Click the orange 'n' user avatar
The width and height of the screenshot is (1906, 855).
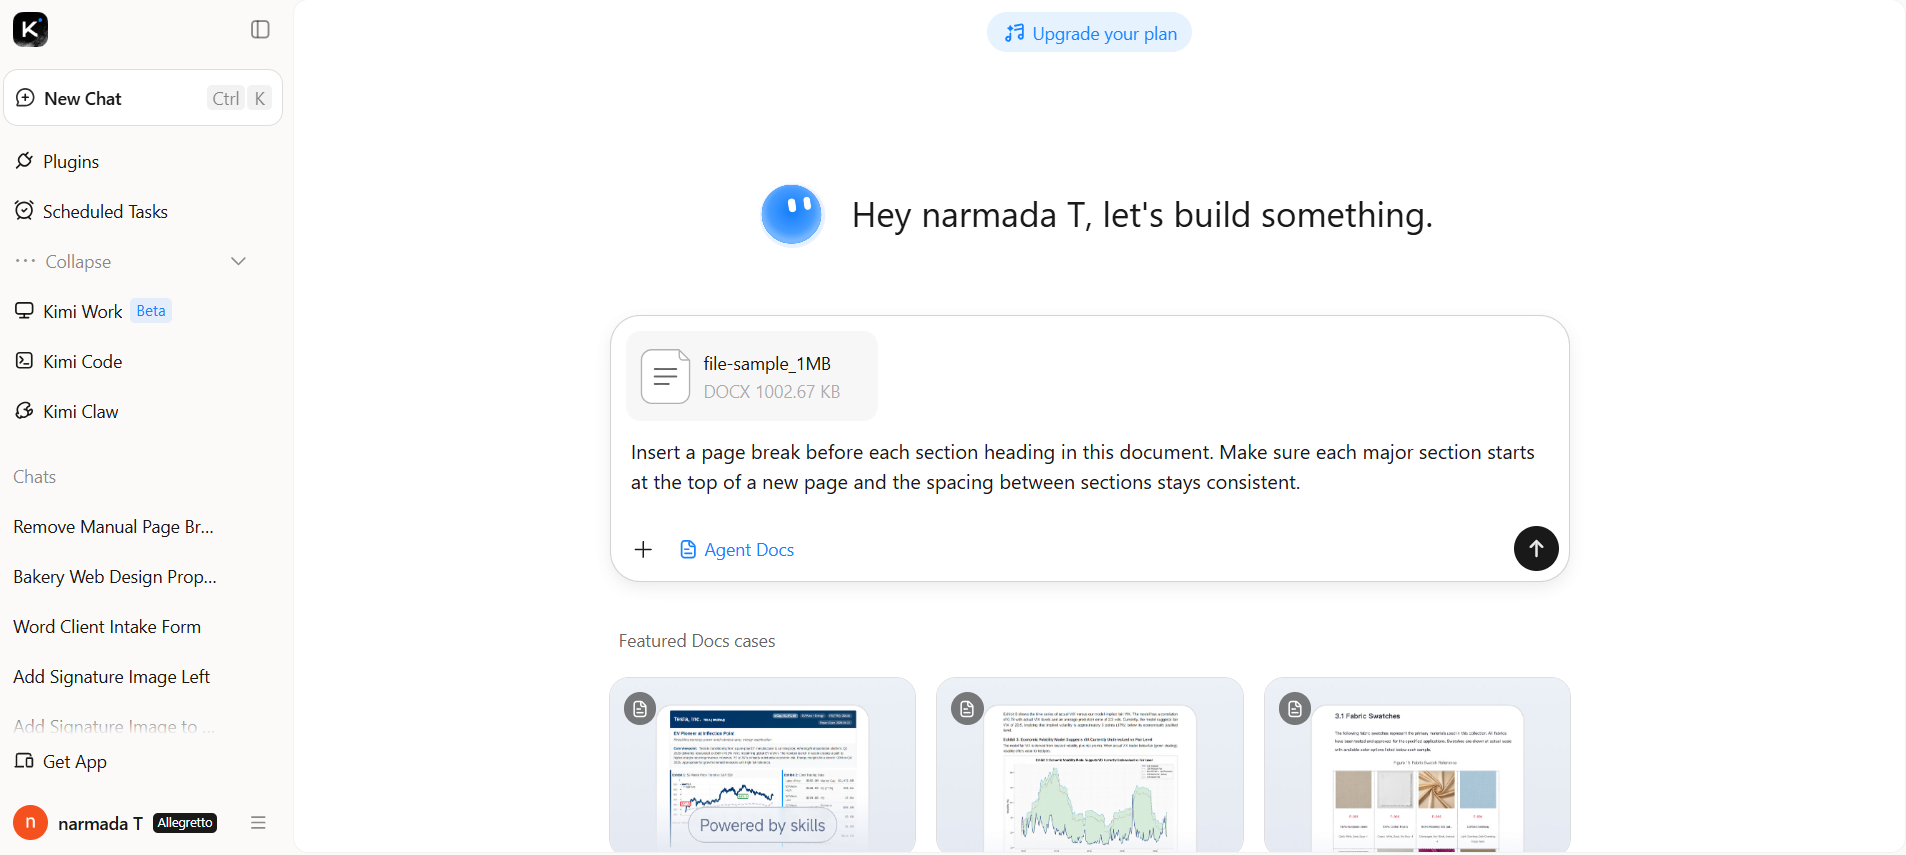point(30,823)
